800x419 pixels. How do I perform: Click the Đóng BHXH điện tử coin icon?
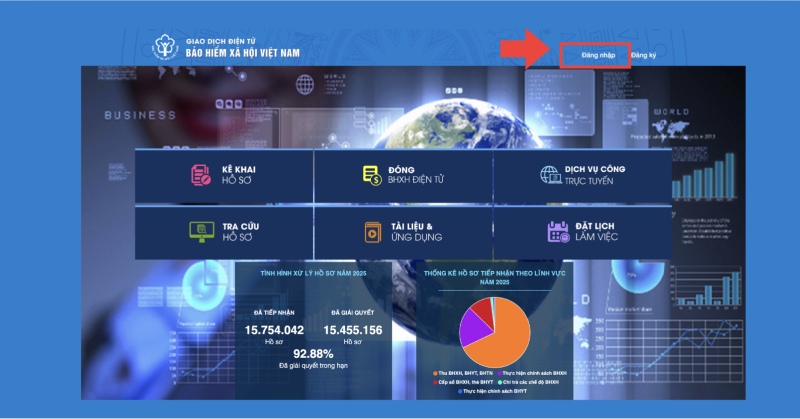372,175
